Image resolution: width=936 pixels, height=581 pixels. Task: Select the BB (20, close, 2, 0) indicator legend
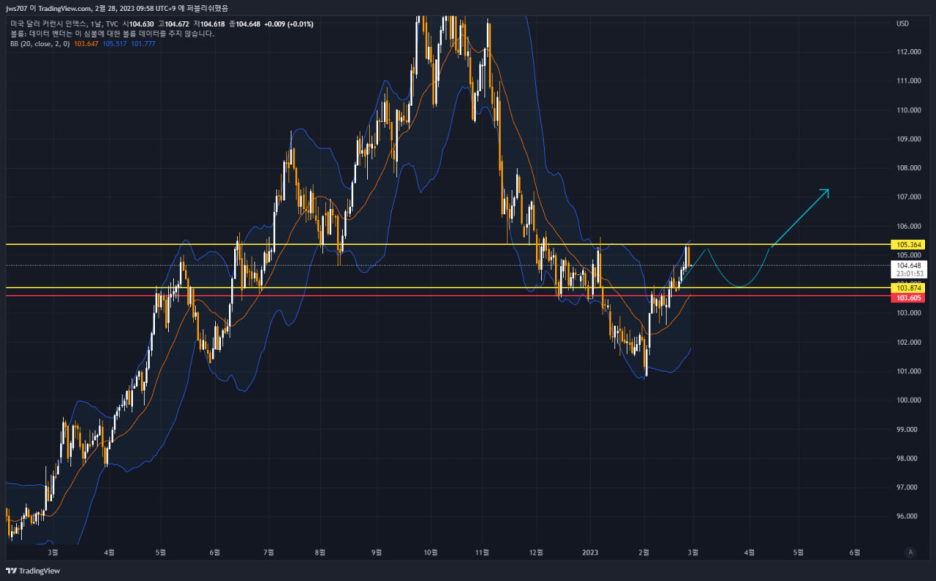tap(39, 44)
